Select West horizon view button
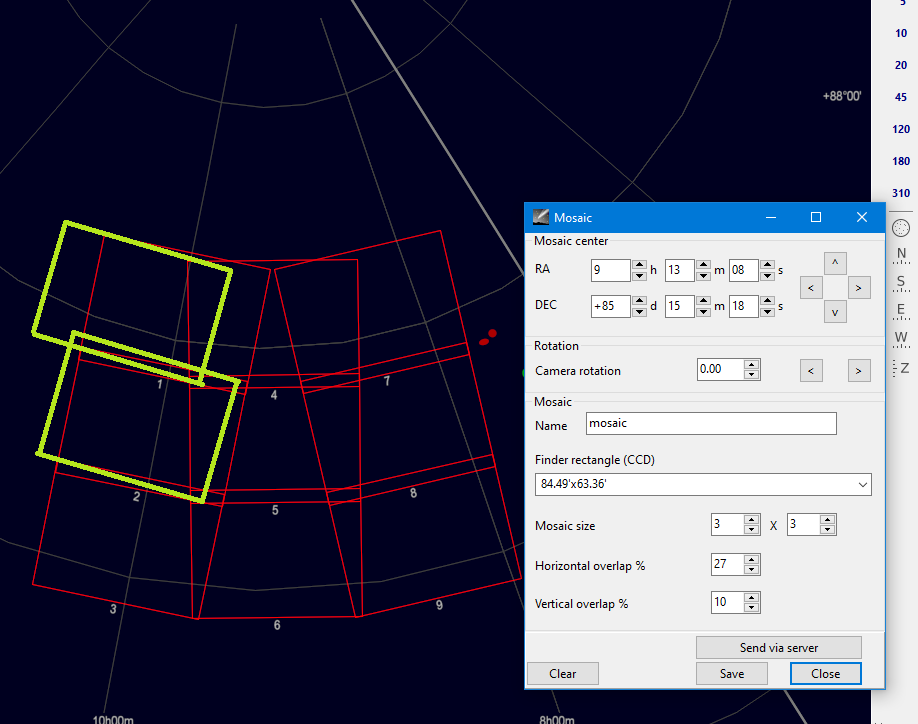The width and height of the screenshot is (918, 724). point(901,337)
